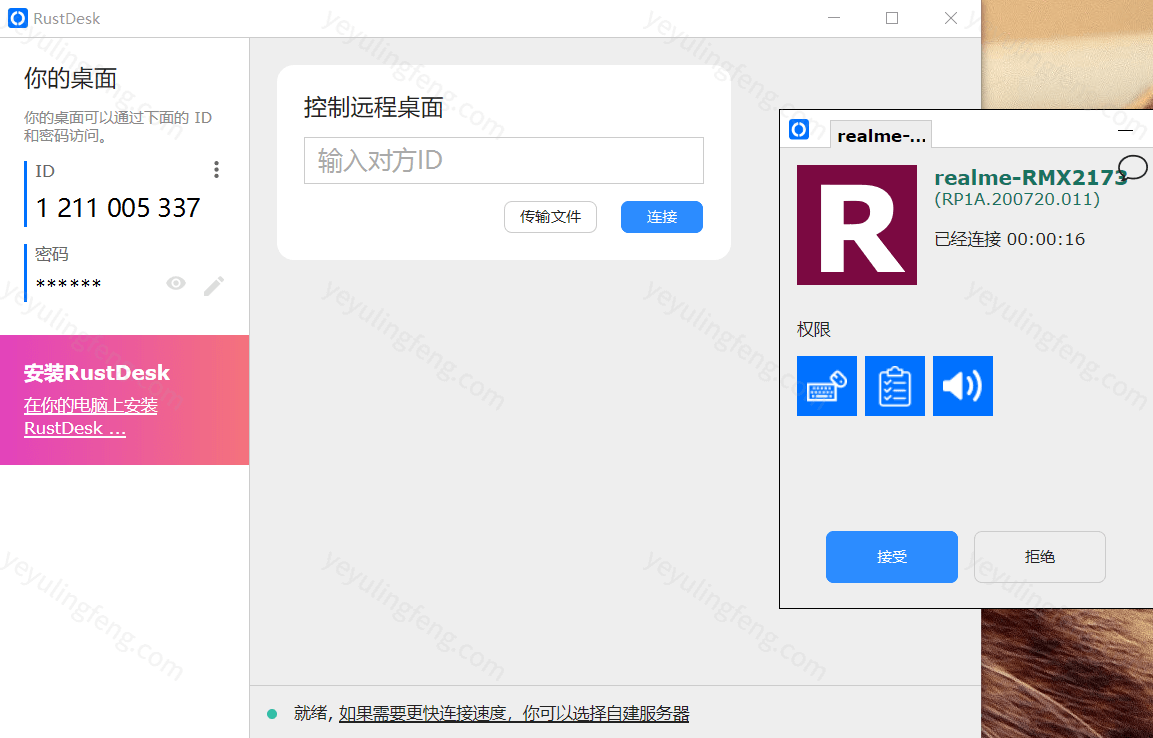Click the realme device avatar thumbnail

pos(857,225)
